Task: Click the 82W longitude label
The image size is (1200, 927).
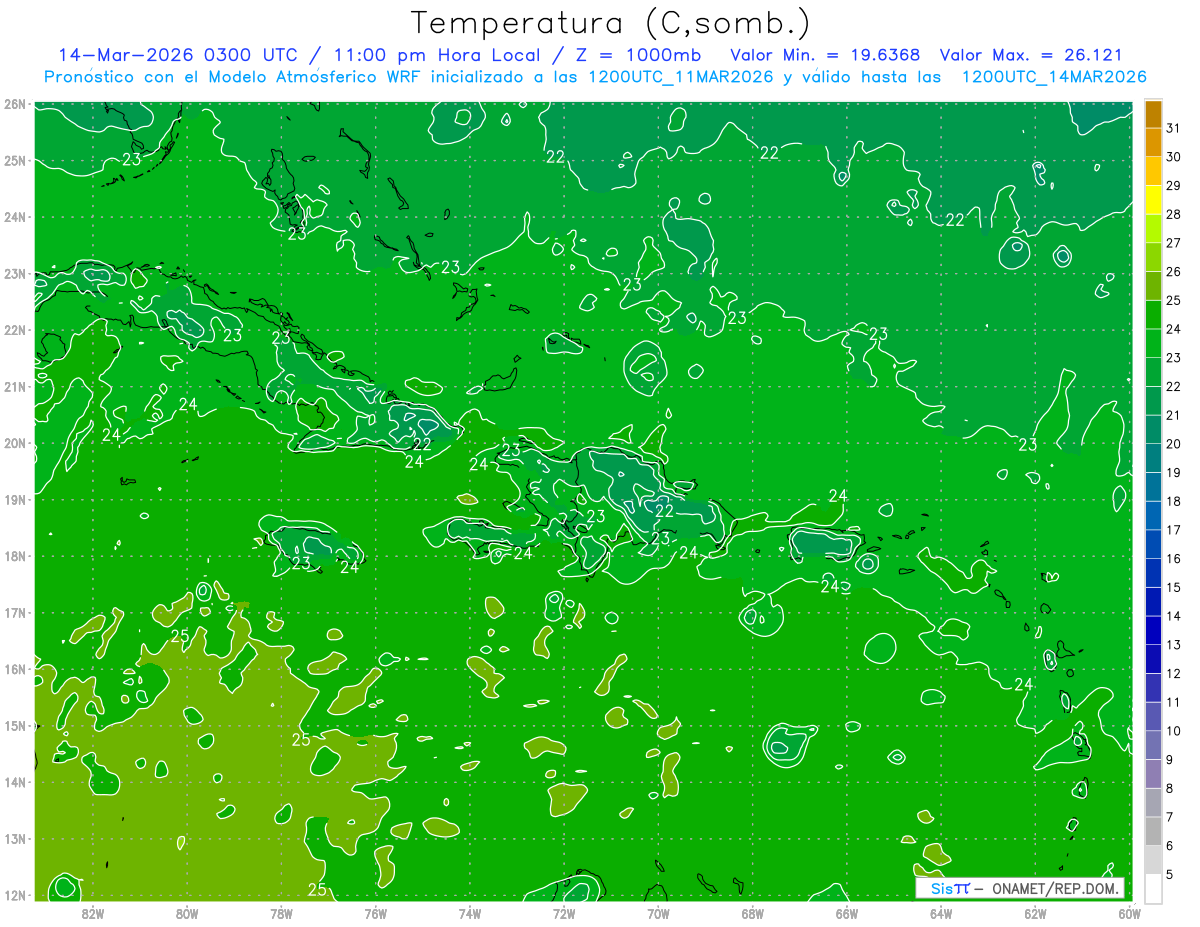Action: pos(92,913)
